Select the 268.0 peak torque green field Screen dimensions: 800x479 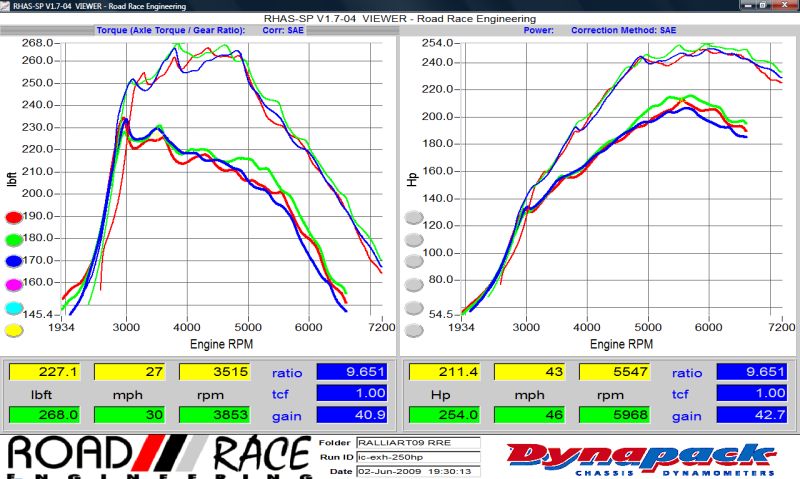click(x=43, y=415)
